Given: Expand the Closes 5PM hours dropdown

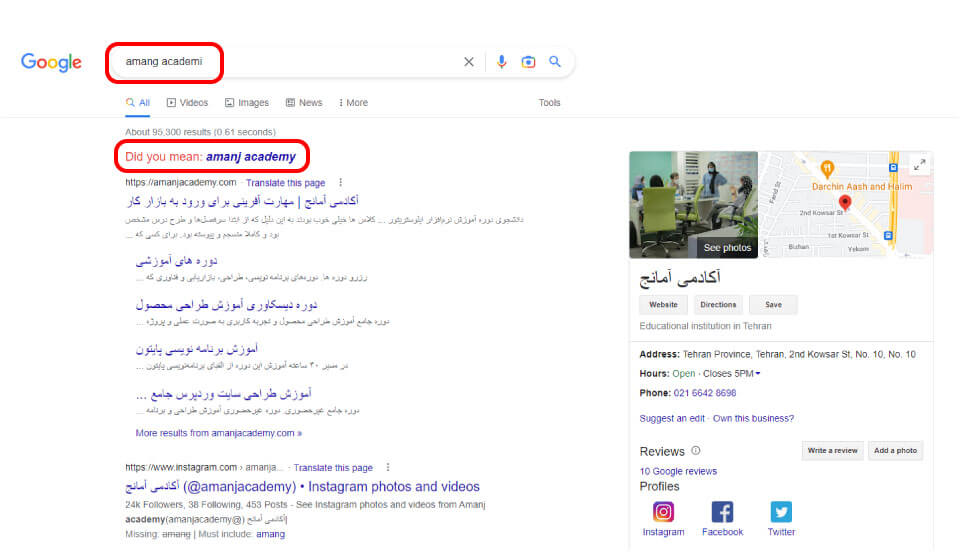Looking at the screenshot, I should pos(732,374).
